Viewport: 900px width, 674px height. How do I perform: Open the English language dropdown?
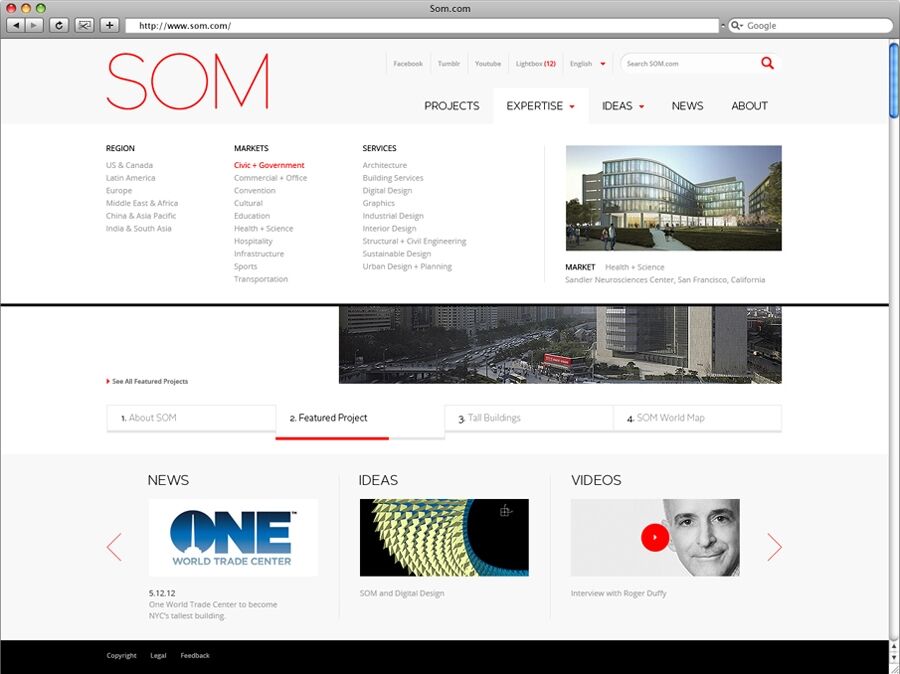(587, 64)
